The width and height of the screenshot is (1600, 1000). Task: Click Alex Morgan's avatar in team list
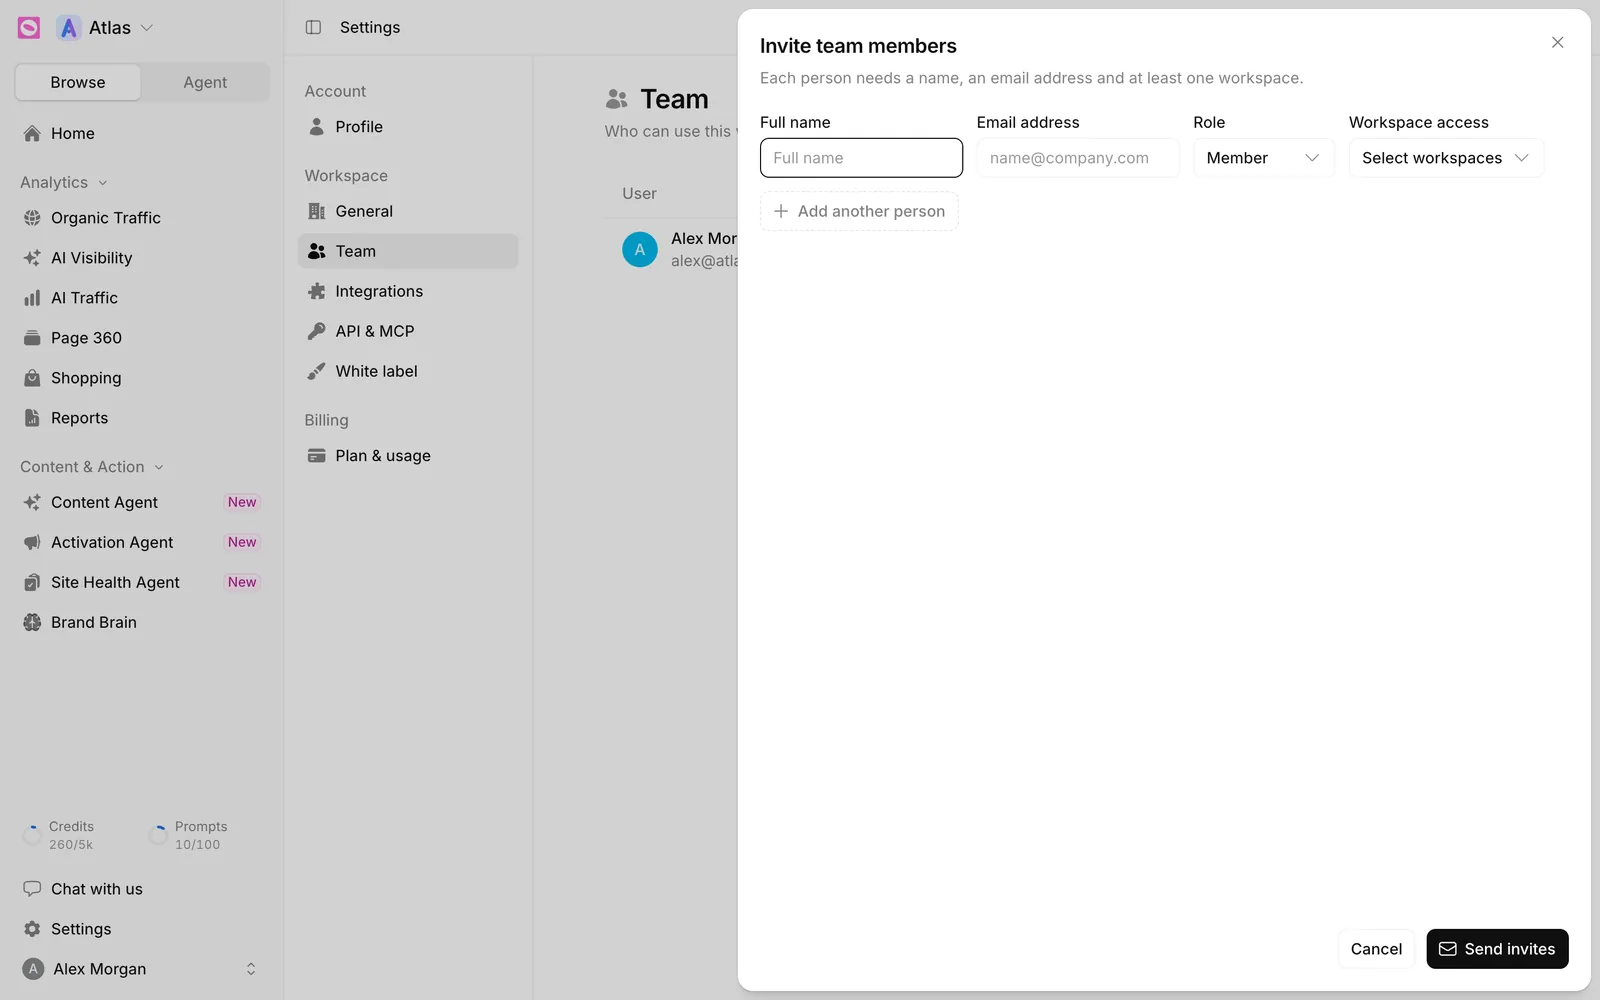(640, 249)
